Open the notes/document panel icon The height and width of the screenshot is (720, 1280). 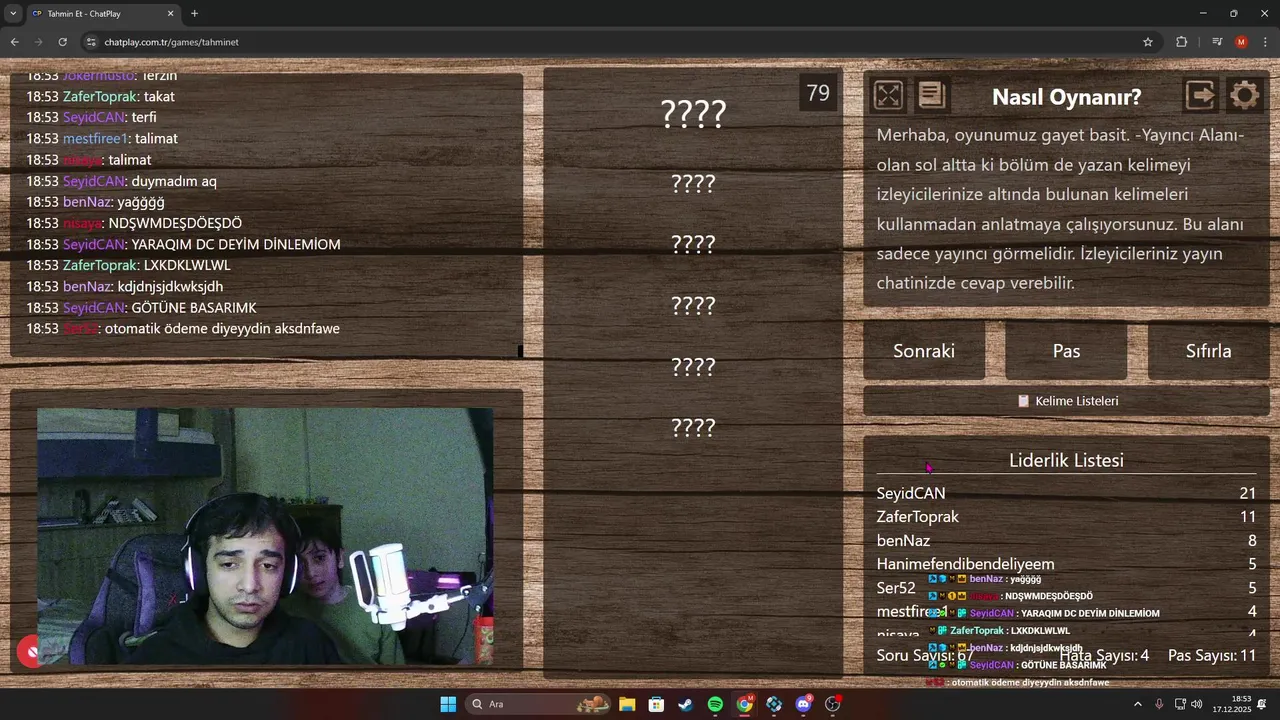pyautogui.click(x=931, y=96)
